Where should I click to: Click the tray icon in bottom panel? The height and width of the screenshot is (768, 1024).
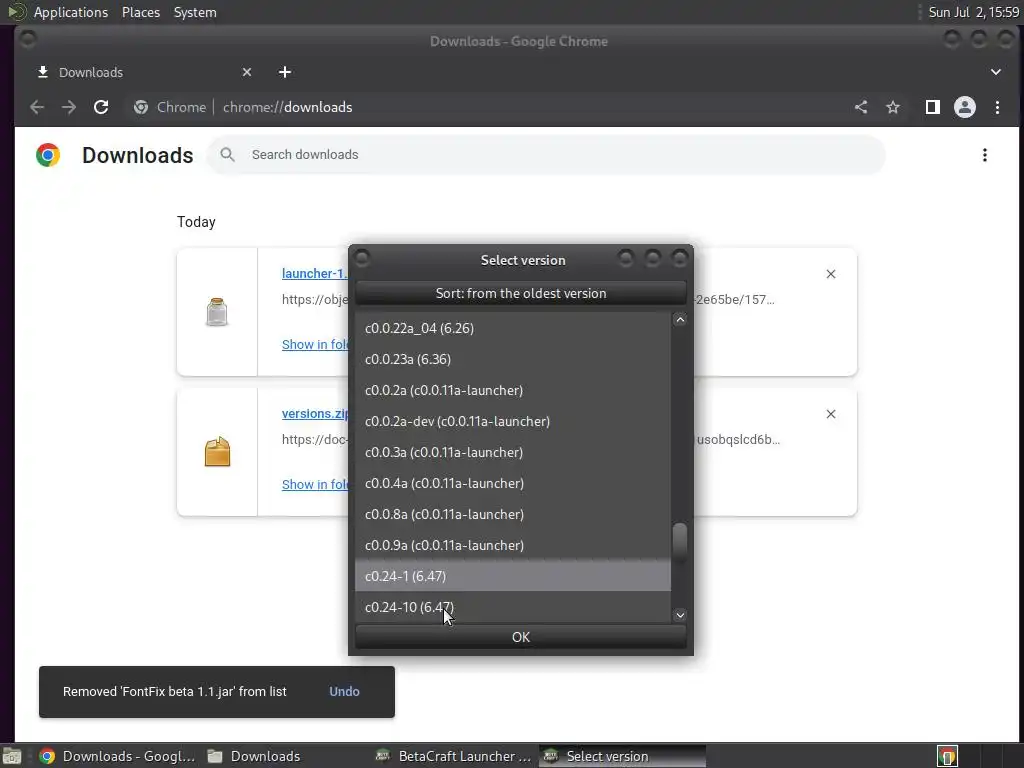pyautogui.click(x=947, y=756)
